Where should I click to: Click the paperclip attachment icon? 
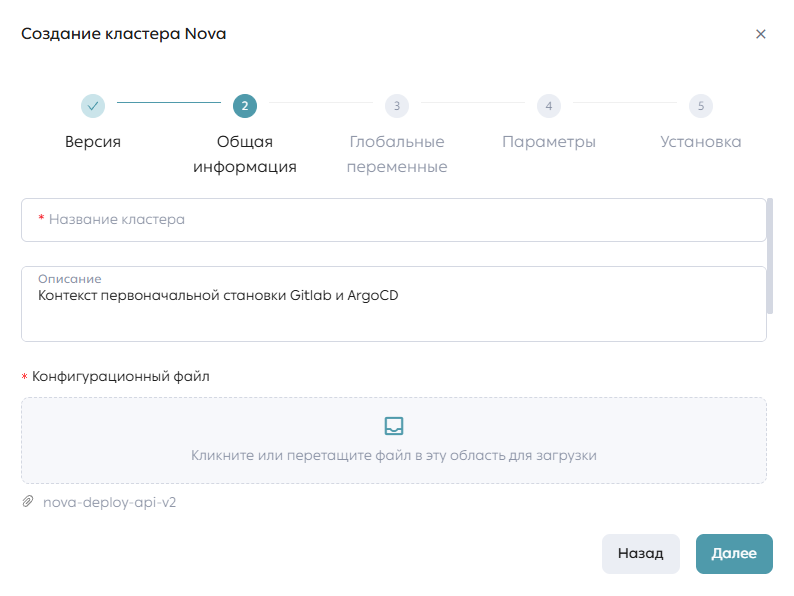pyautogui.click(x=27, y=501)
